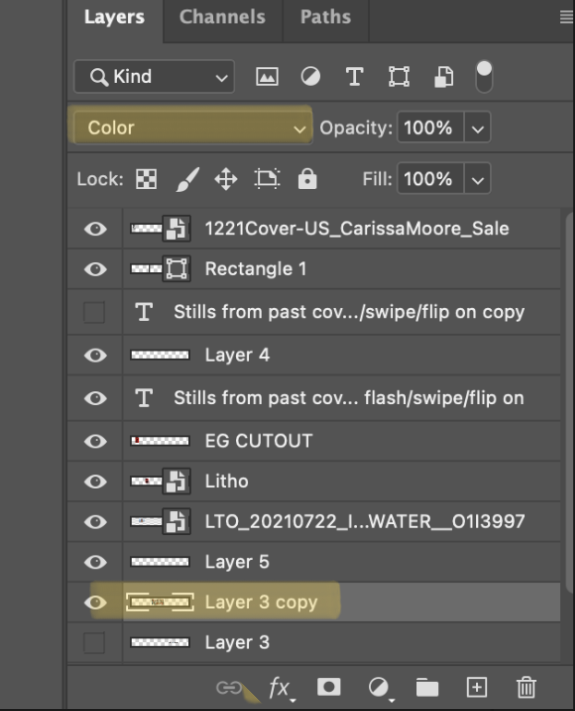Lock image pixels brush icon
Viewport: 575px width, 711px height.
point(187,179)
